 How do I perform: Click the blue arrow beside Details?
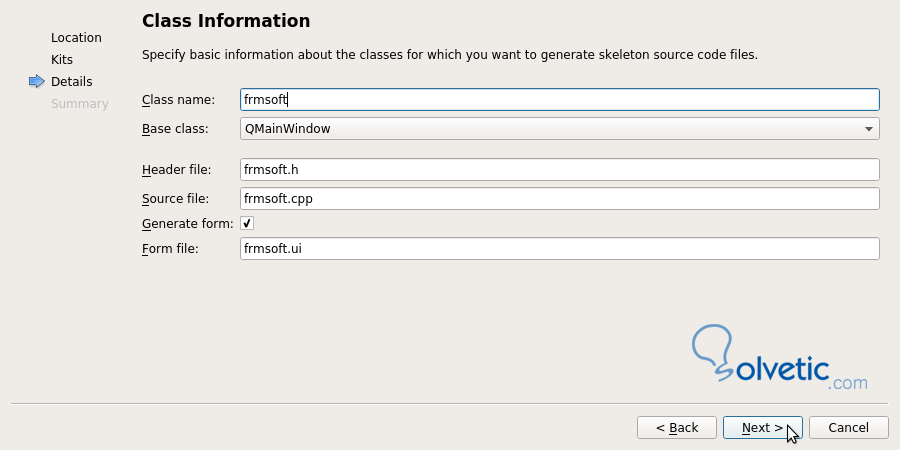[37, 82]
